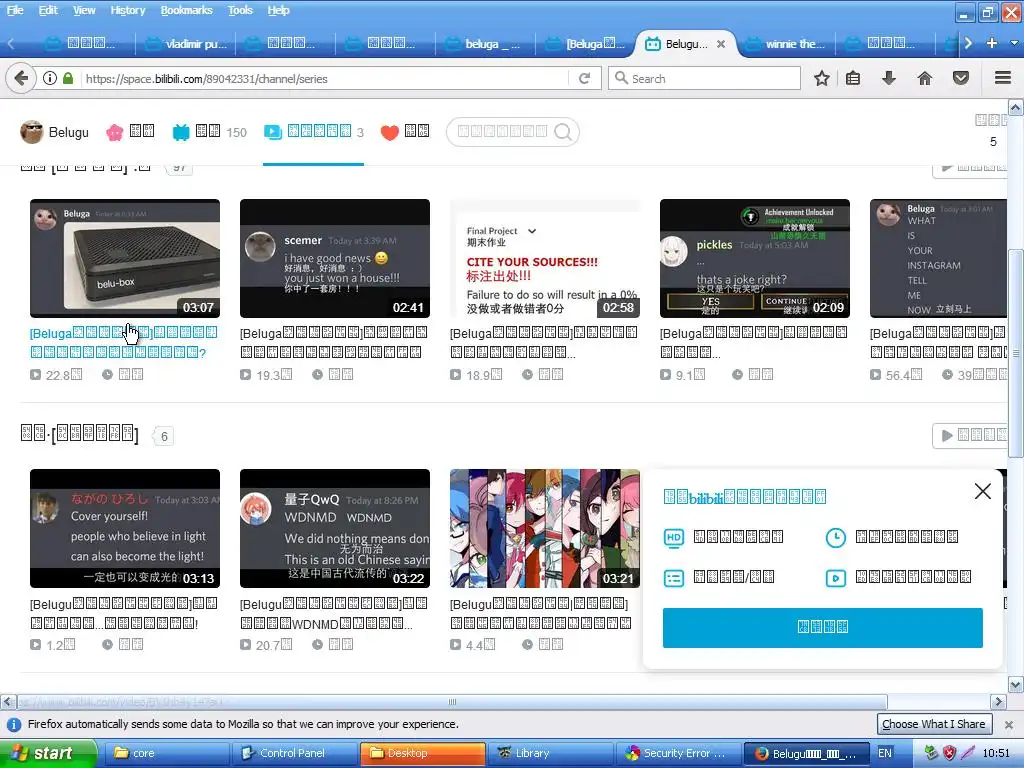Play all button for the 6-video series
This screenshot has width=1024, height=768.
(x=970, y=436)
